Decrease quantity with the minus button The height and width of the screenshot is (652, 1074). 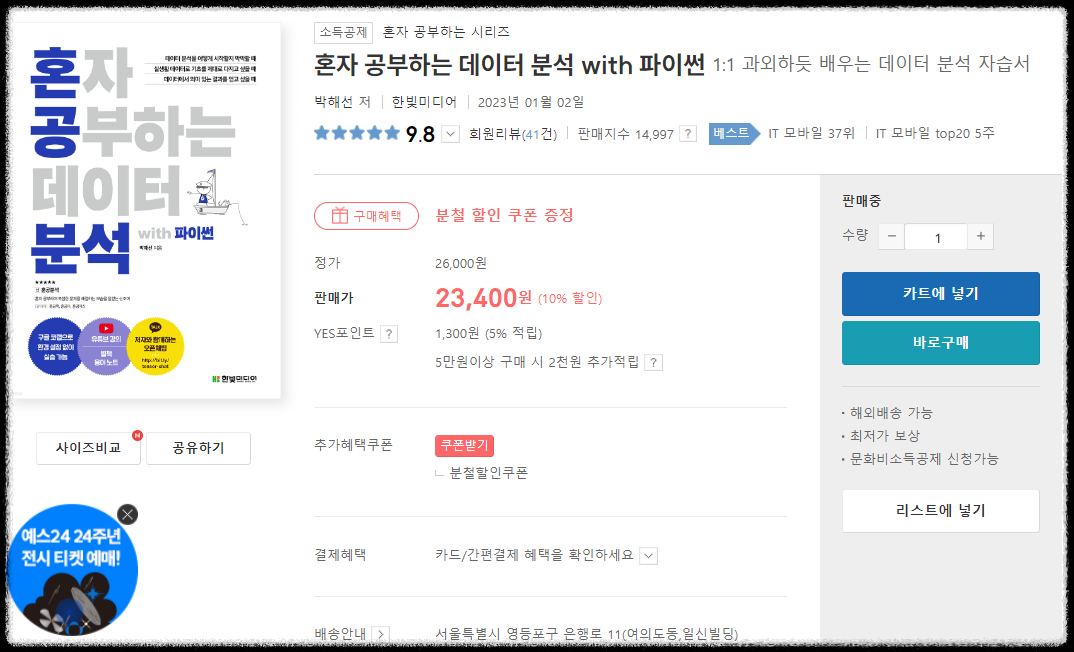point(891,236)
